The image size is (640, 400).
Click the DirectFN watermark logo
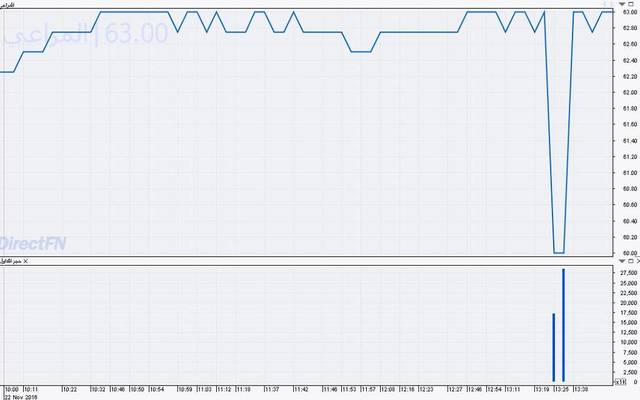click(x=32, y=243)
